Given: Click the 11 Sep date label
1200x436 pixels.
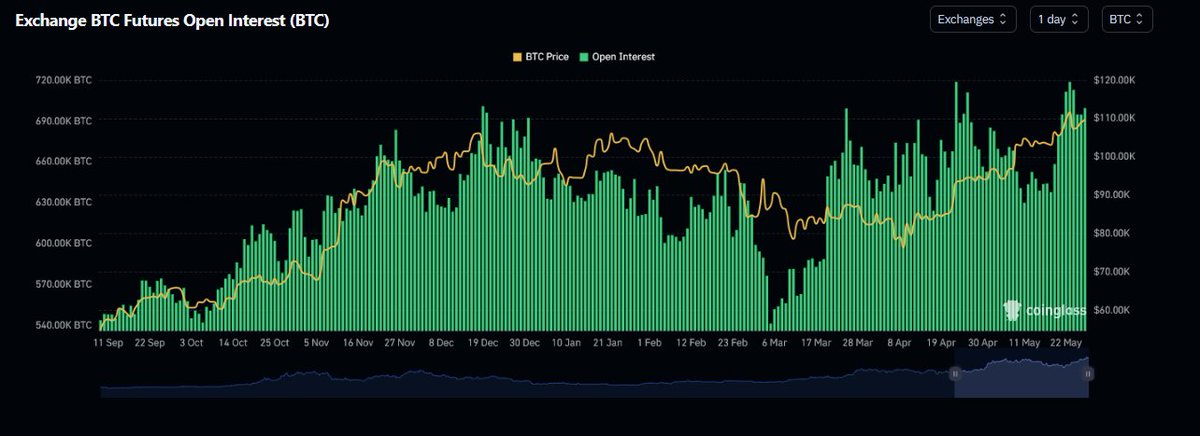Looking at the screenshot, I should [x=106, y=342].
